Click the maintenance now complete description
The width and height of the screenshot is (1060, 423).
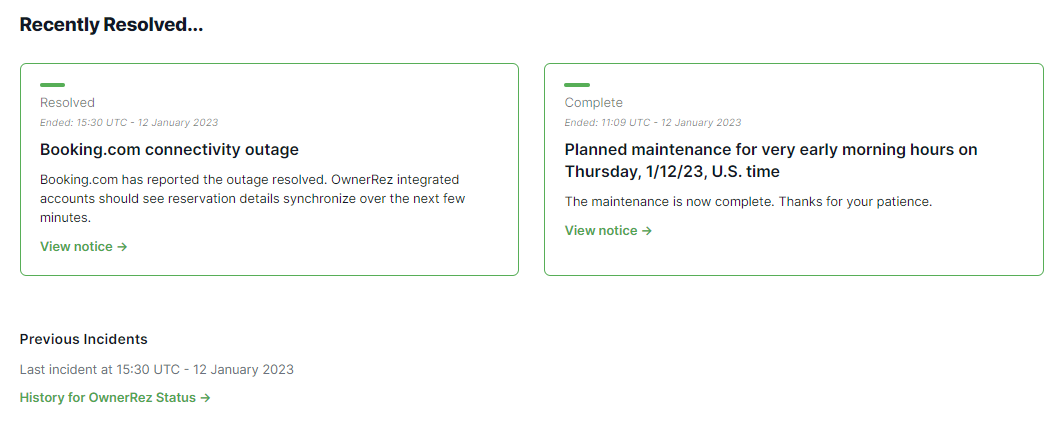(x=748, y=201)
